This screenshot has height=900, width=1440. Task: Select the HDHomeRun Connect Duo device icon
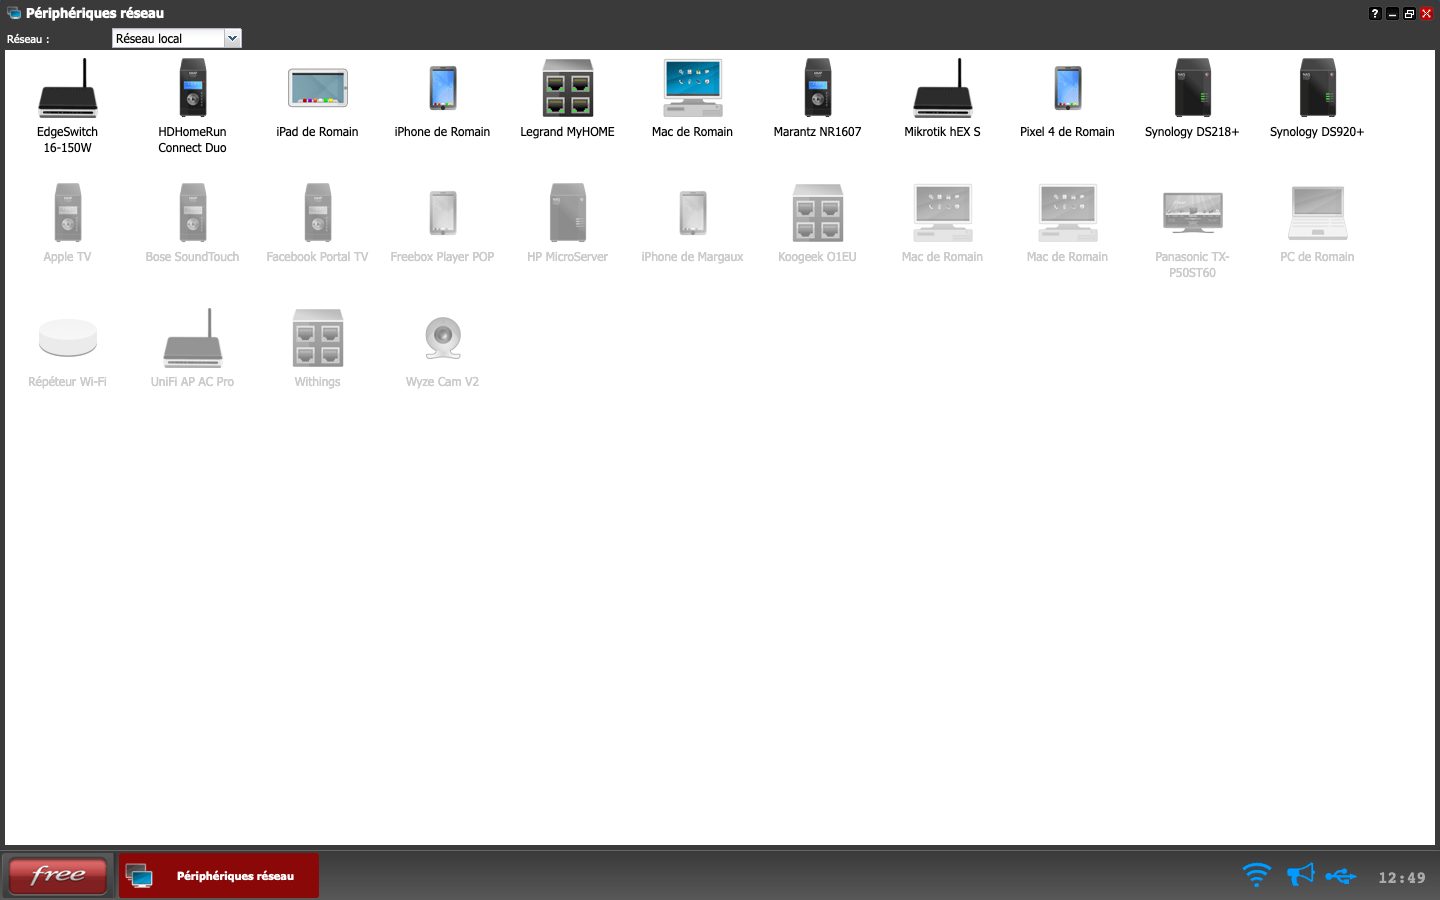[x=192, y=88]
